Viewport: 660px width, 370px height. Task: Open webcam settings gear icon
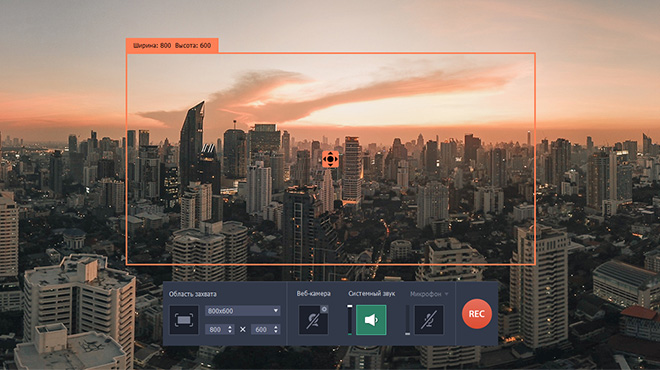pos(324,309)
